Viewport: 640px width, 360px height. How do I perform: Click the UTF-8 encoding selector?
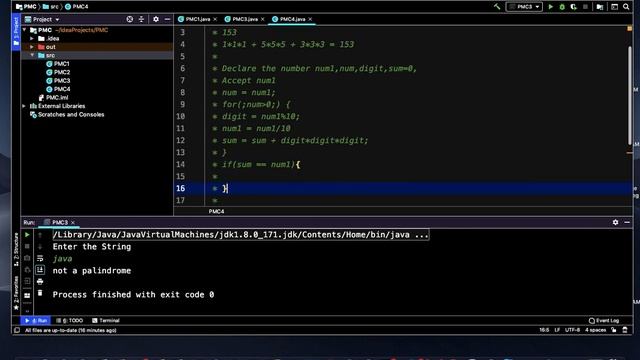tap(572, 330)
